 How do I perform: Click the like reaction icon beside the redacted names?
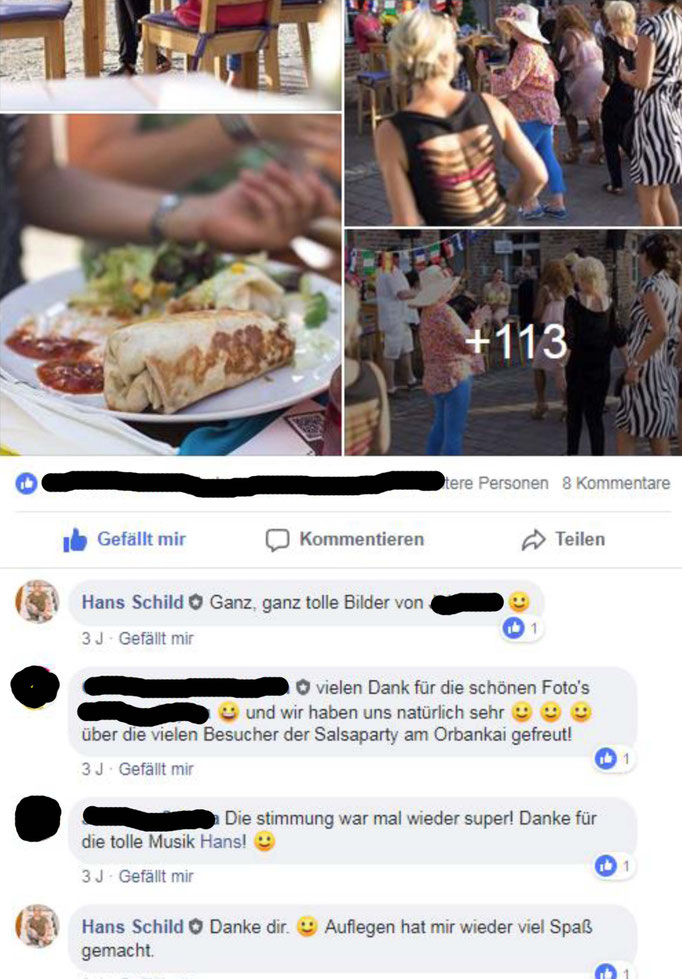click(26, 483)
